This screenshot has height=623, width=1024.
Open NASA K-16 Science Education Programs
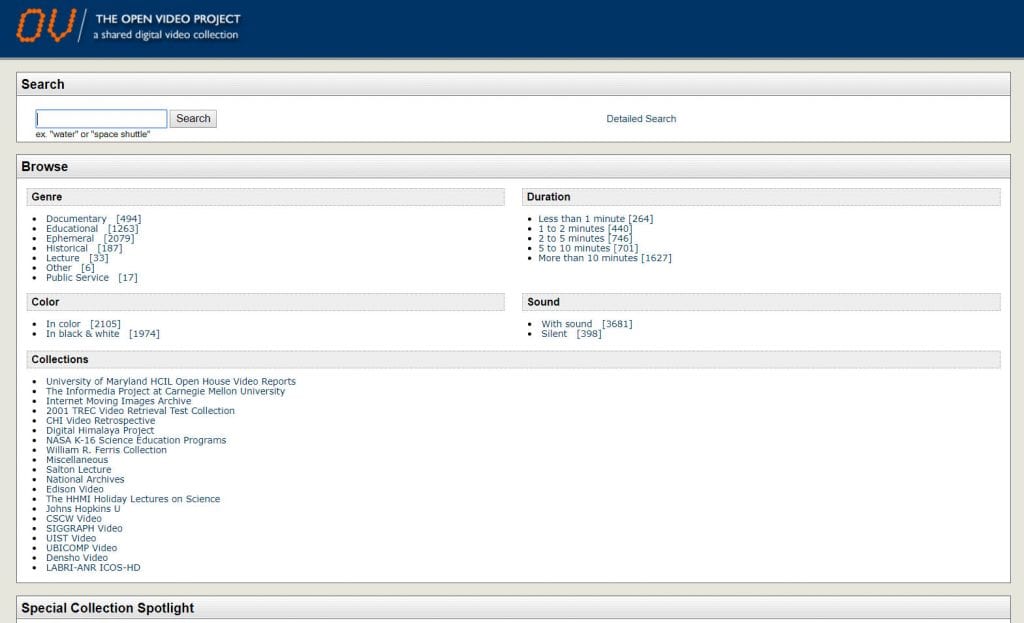(x=136, y=440)
